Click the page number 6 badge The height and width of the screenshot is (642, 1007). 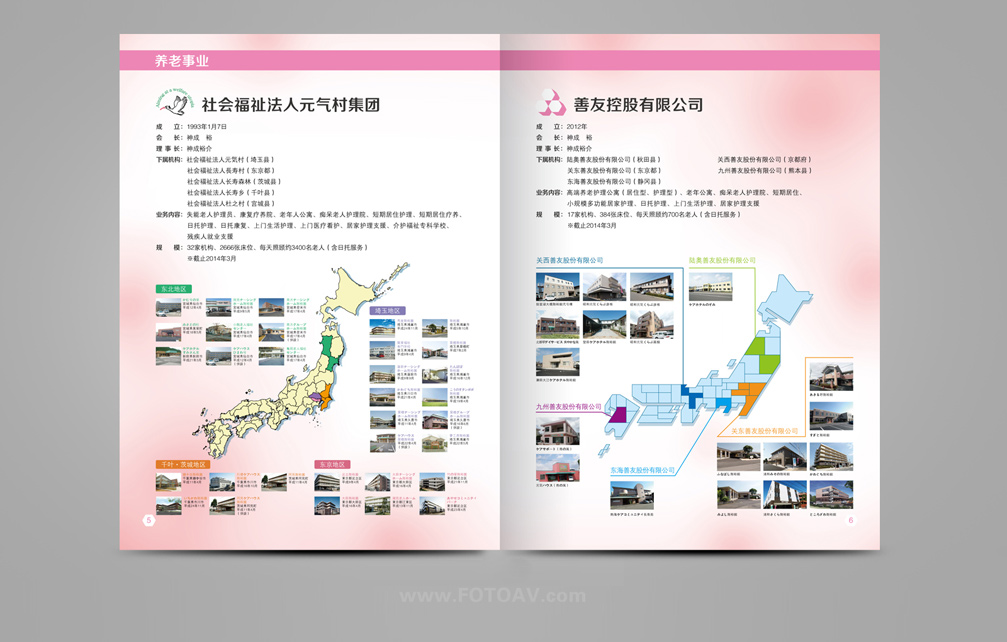pyautogui.click(x=851, y=520)
